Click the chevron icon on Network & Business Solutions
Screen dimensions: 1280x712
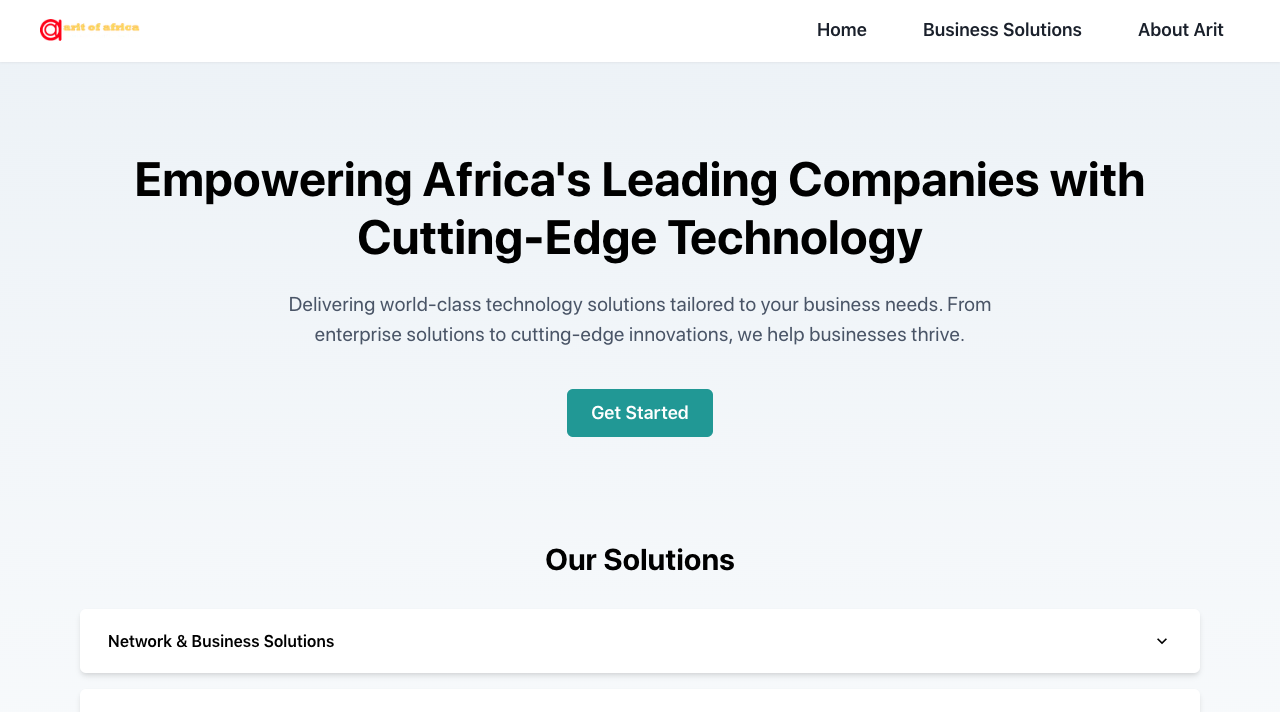tap(1162, 641)
